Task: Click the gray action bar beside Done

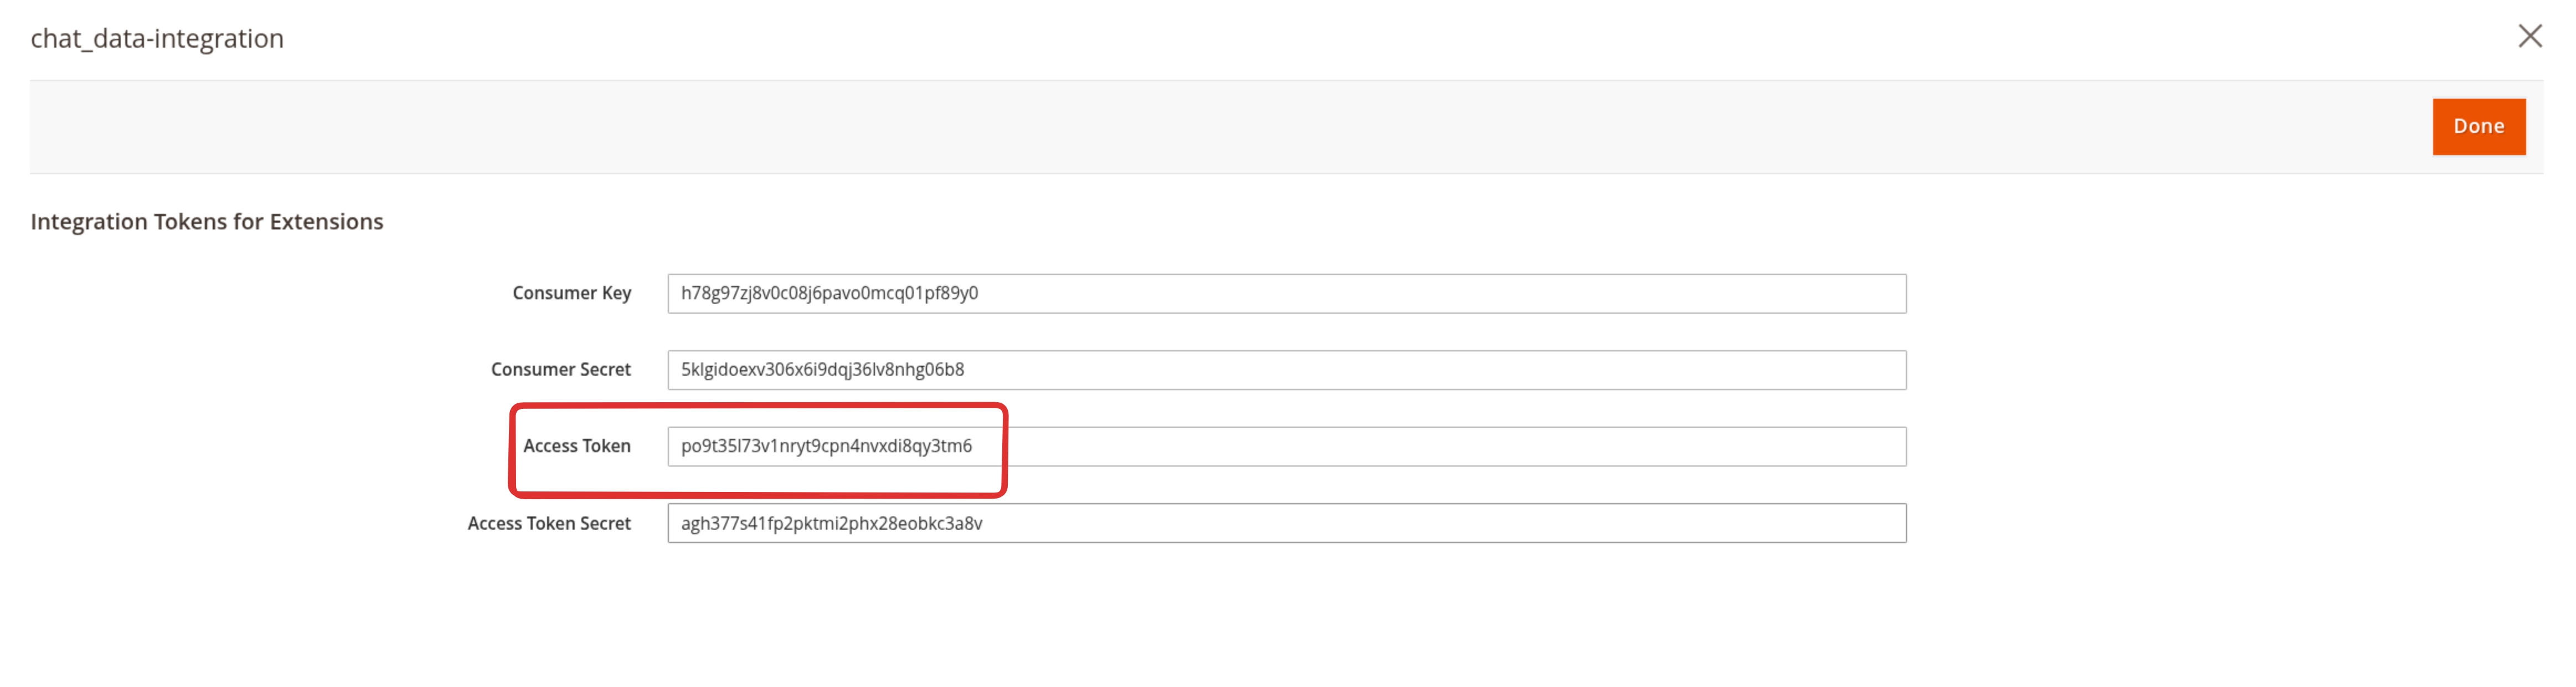Action: (1200, 127)
